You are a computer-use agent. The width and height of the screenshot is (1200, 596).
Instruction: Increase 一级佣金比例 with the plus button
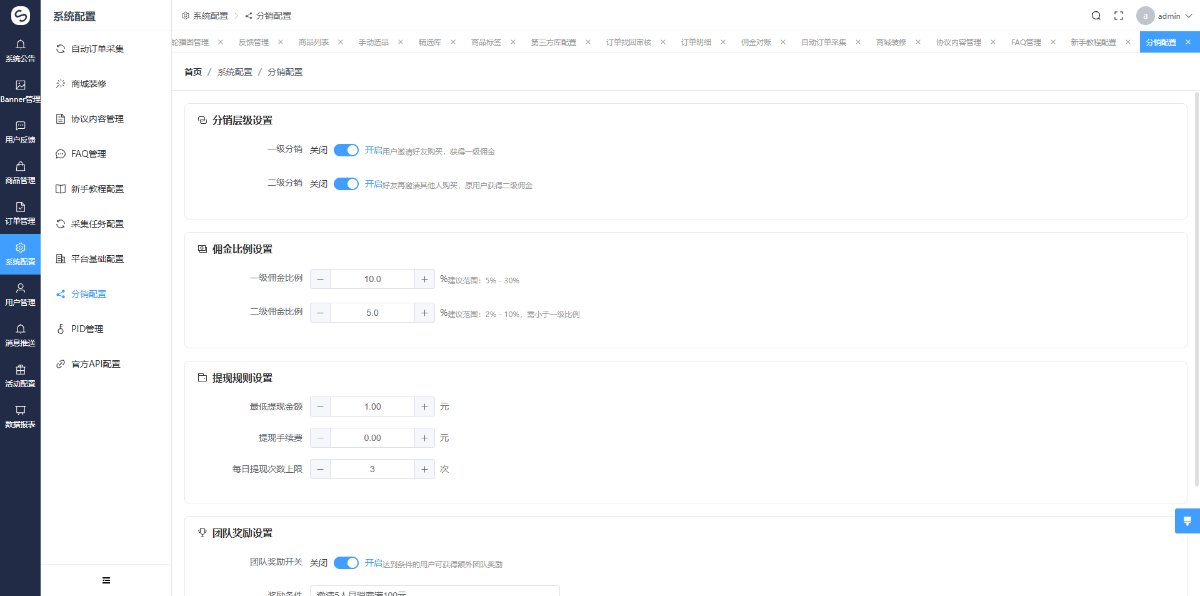coord(424,279)
